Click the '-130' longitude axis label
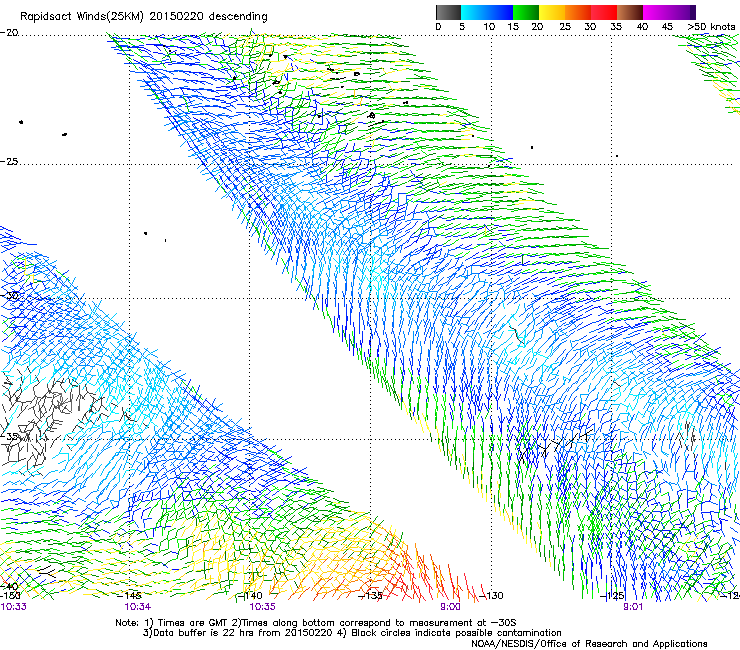 pos(492,596)
